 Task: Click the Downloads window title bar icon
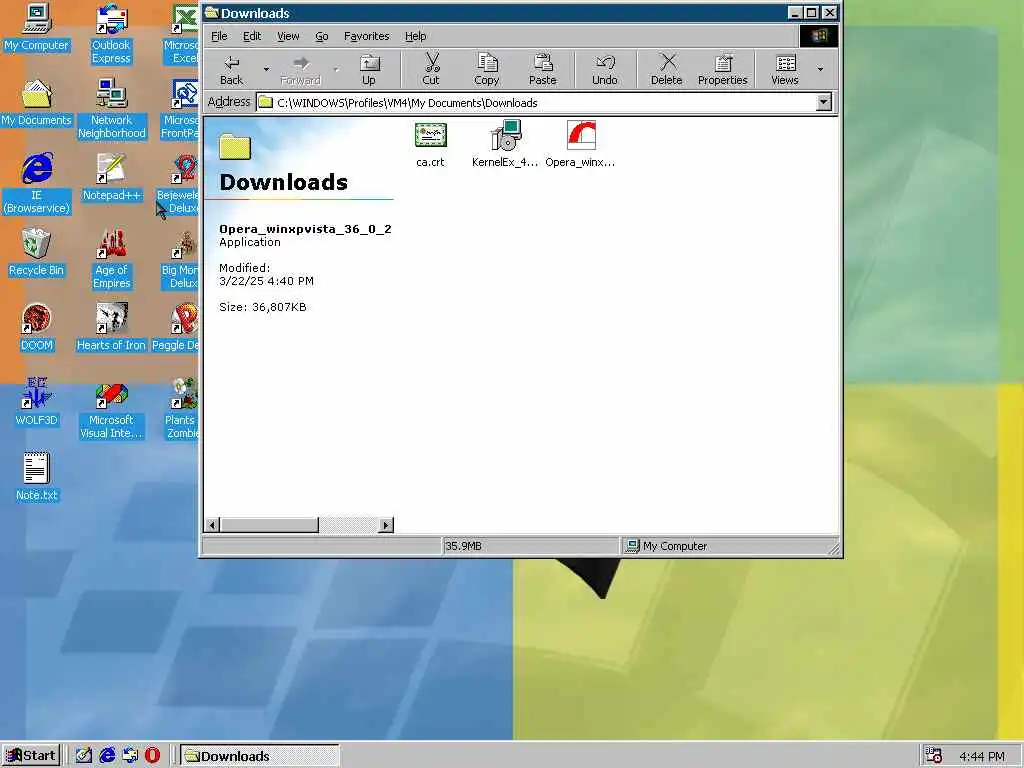point(212,13)
